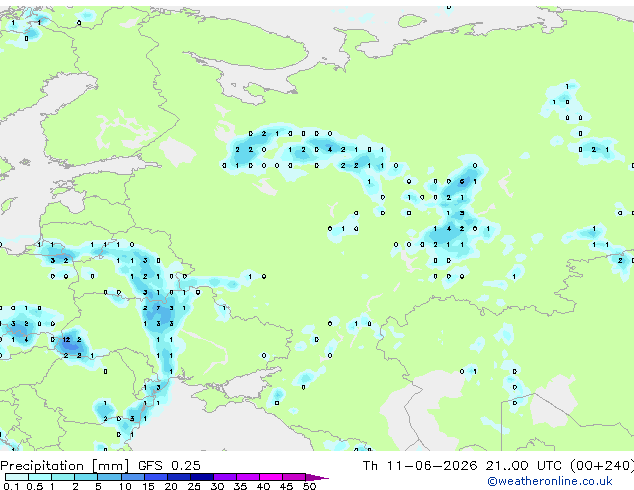Click the '30' legend value
The image size is (634, 490).
coord(218,486)
